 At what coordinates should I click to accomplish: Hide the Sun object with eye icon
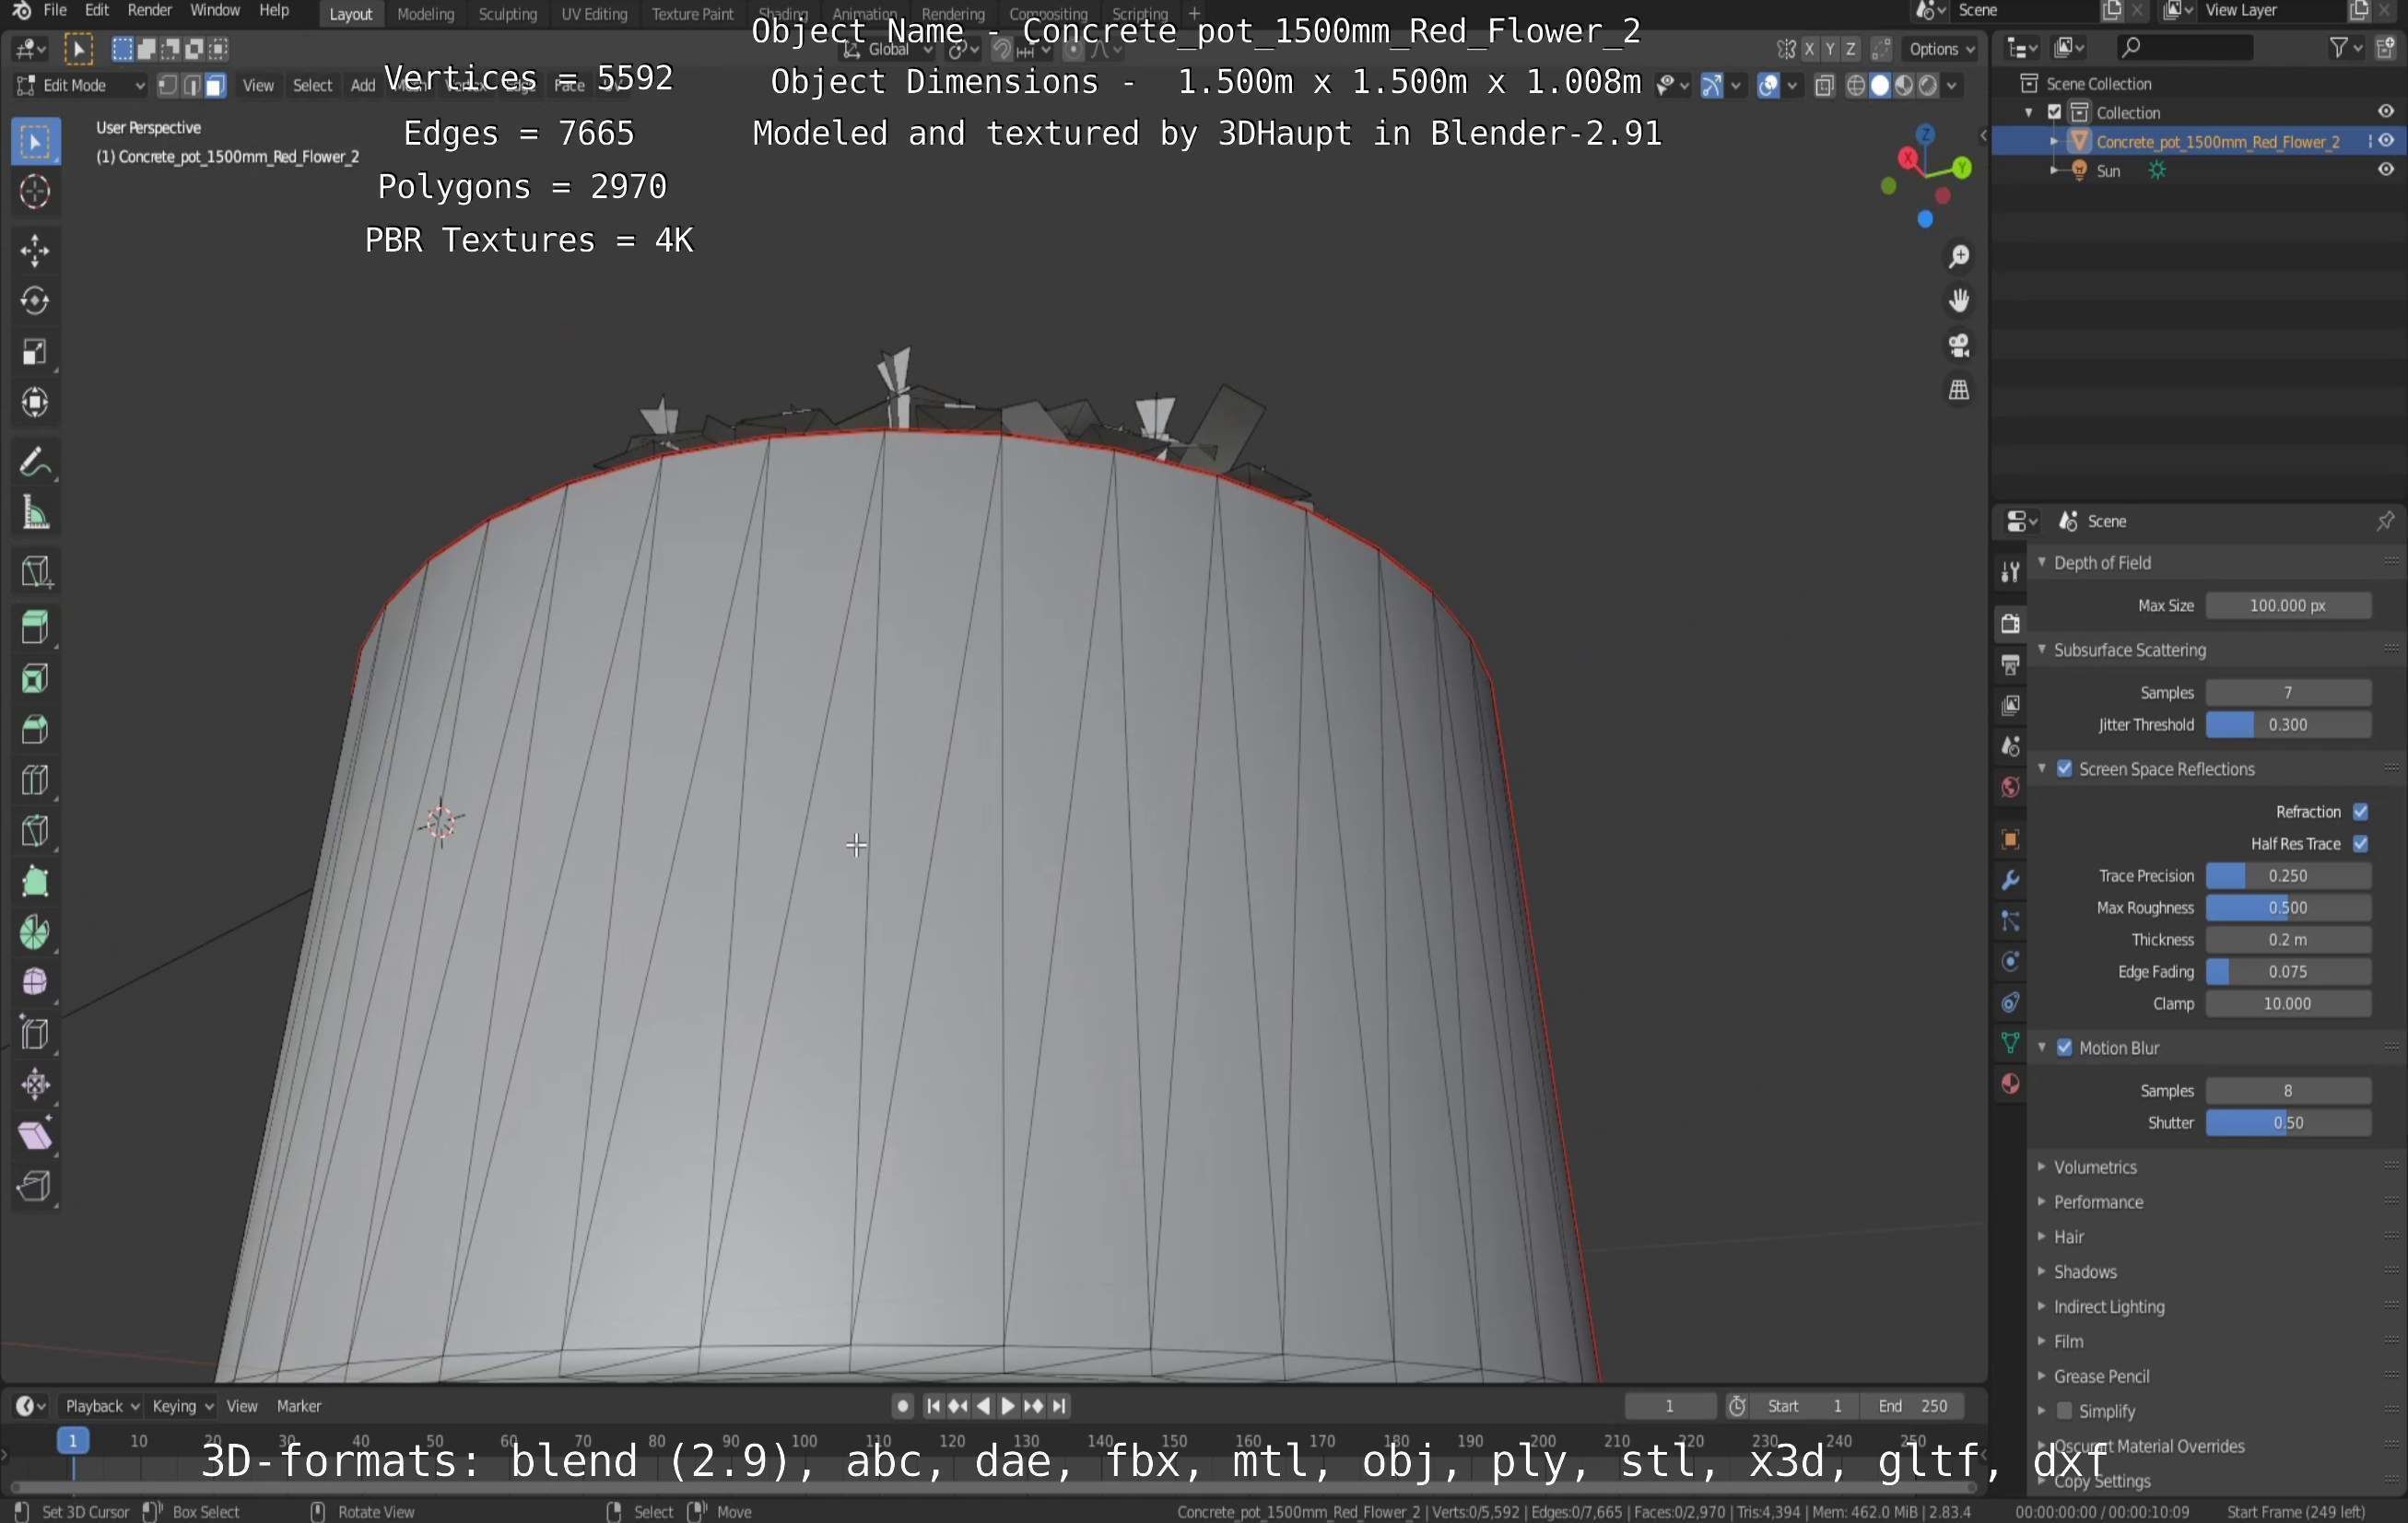pyautogui.click(x=2386, y=170)
